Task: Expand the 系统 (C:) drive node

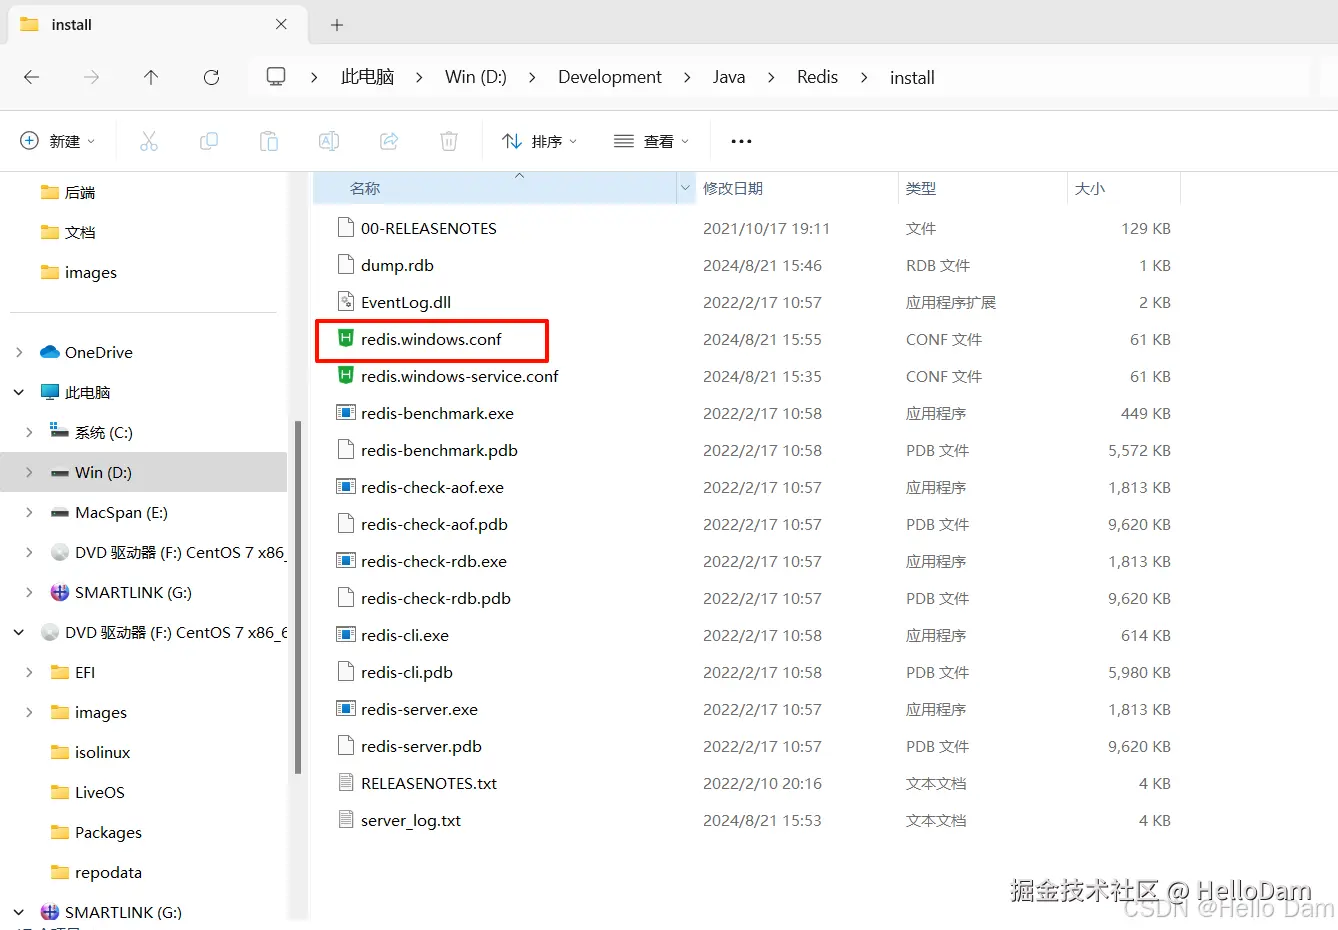Action: pos(29,432)
